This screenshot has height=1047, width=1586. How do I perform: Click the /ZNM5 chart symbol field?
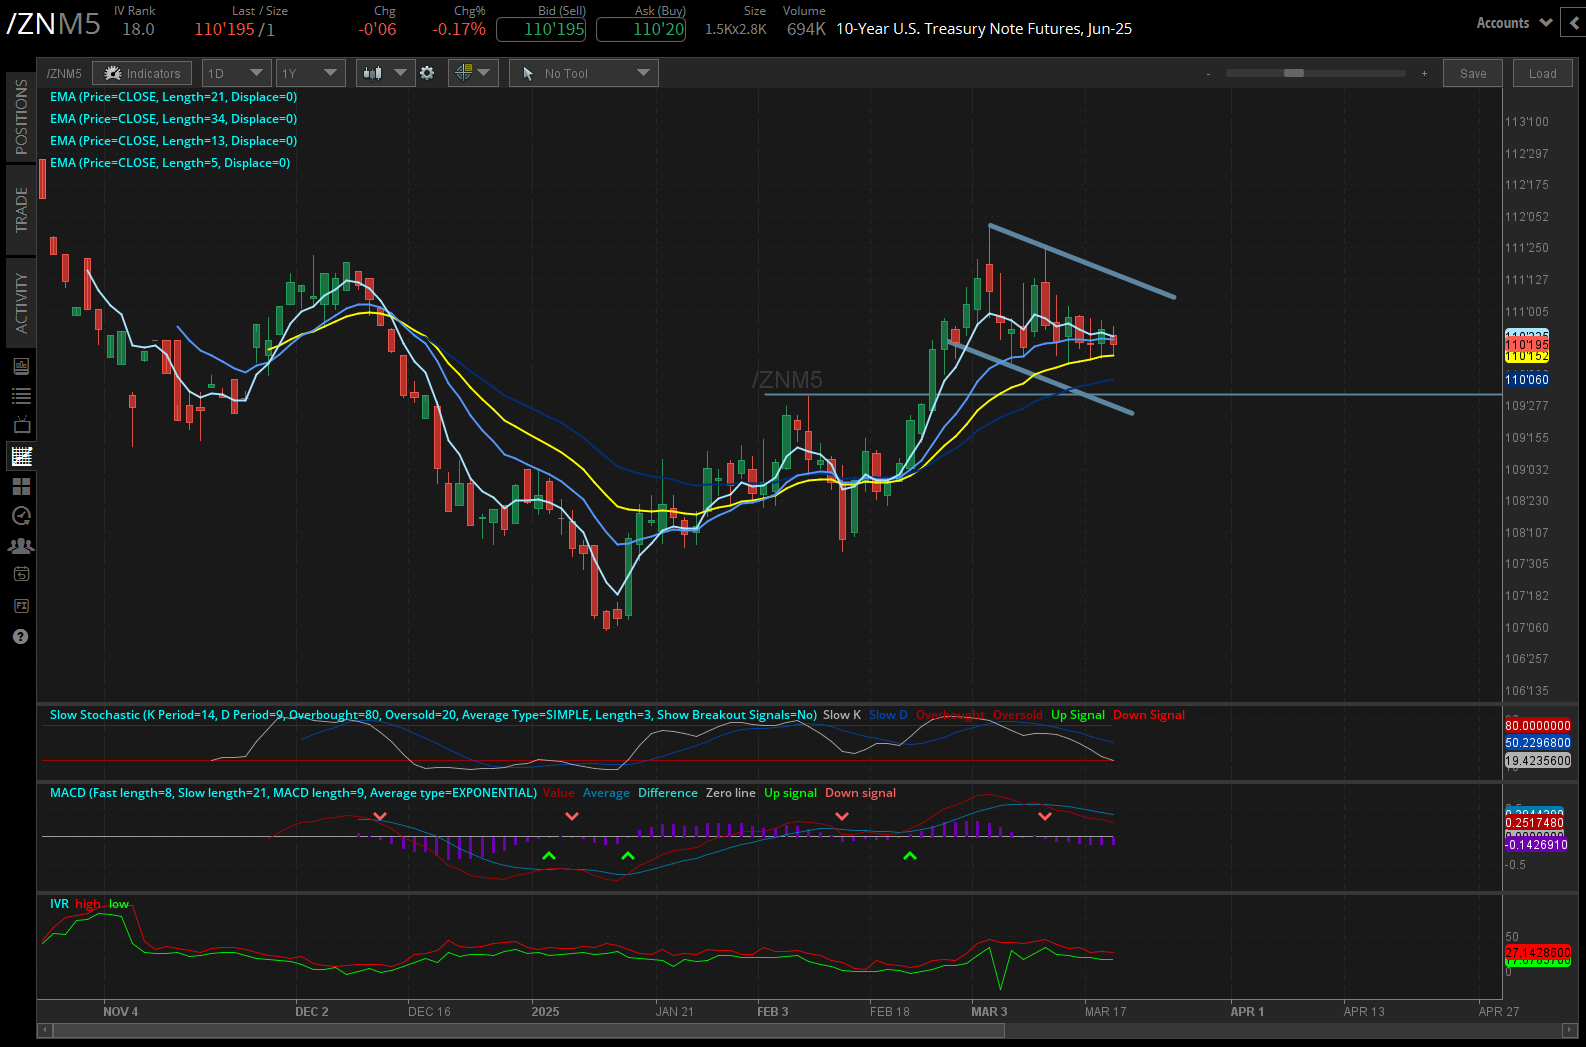pyautogui.click(x=64, y=73)
